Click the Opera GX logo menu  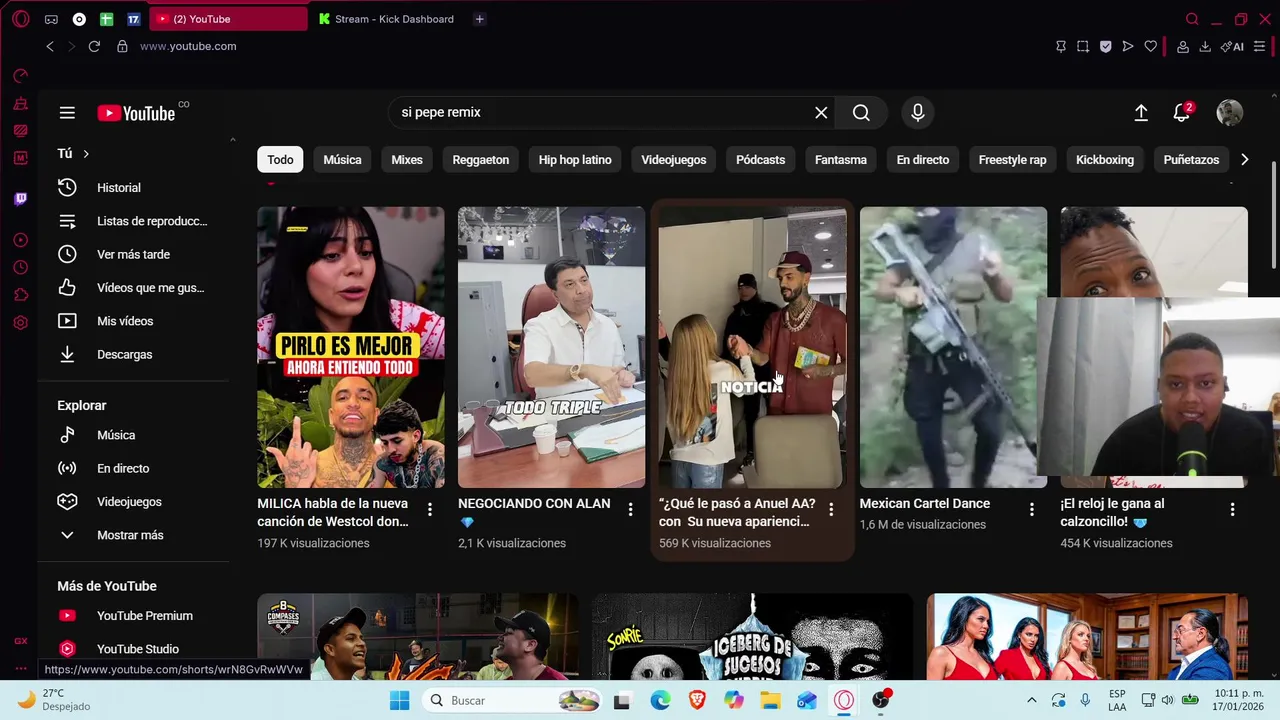pyautogui.click(x=21, y=19)
